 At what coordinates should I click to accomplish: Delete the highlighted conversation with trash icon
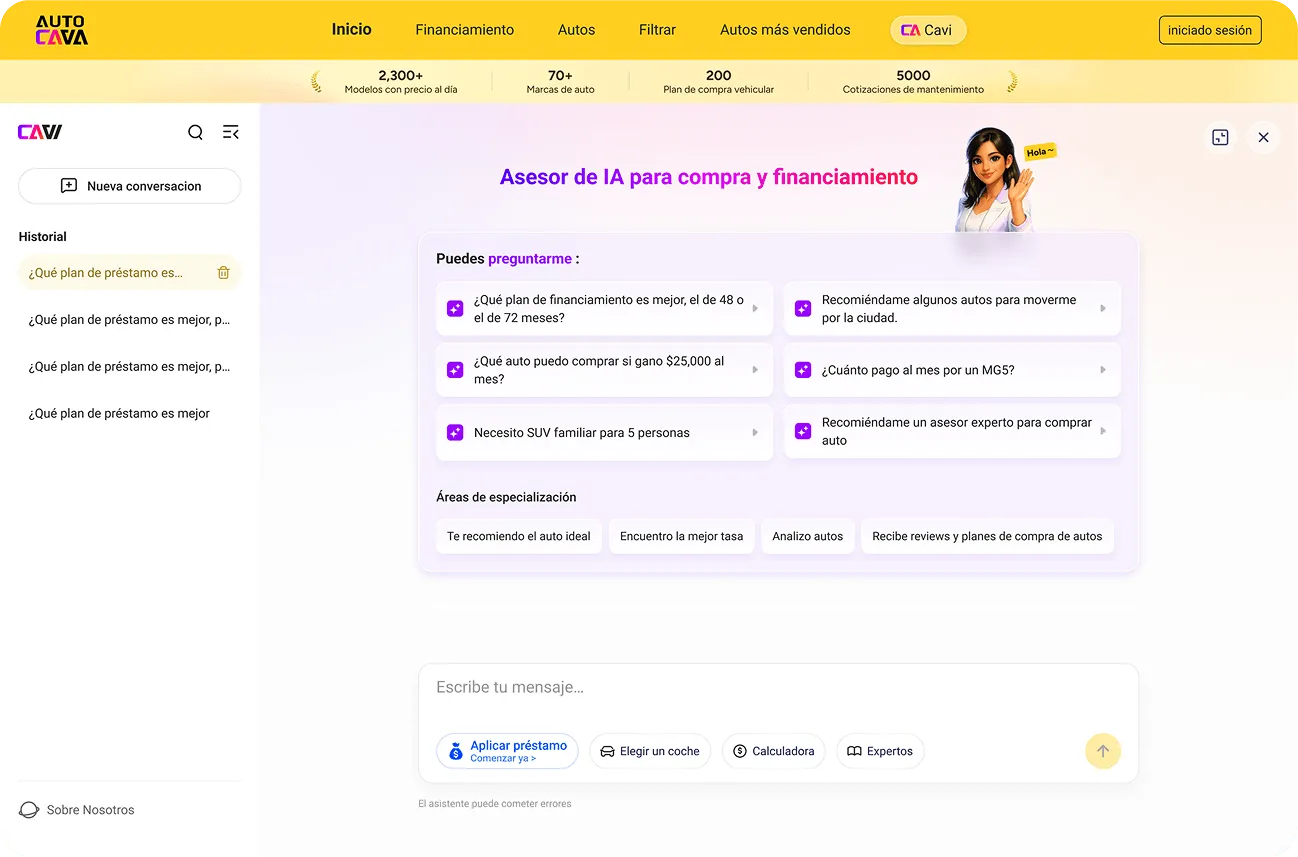pyautogui.click(x=223, y=273)
